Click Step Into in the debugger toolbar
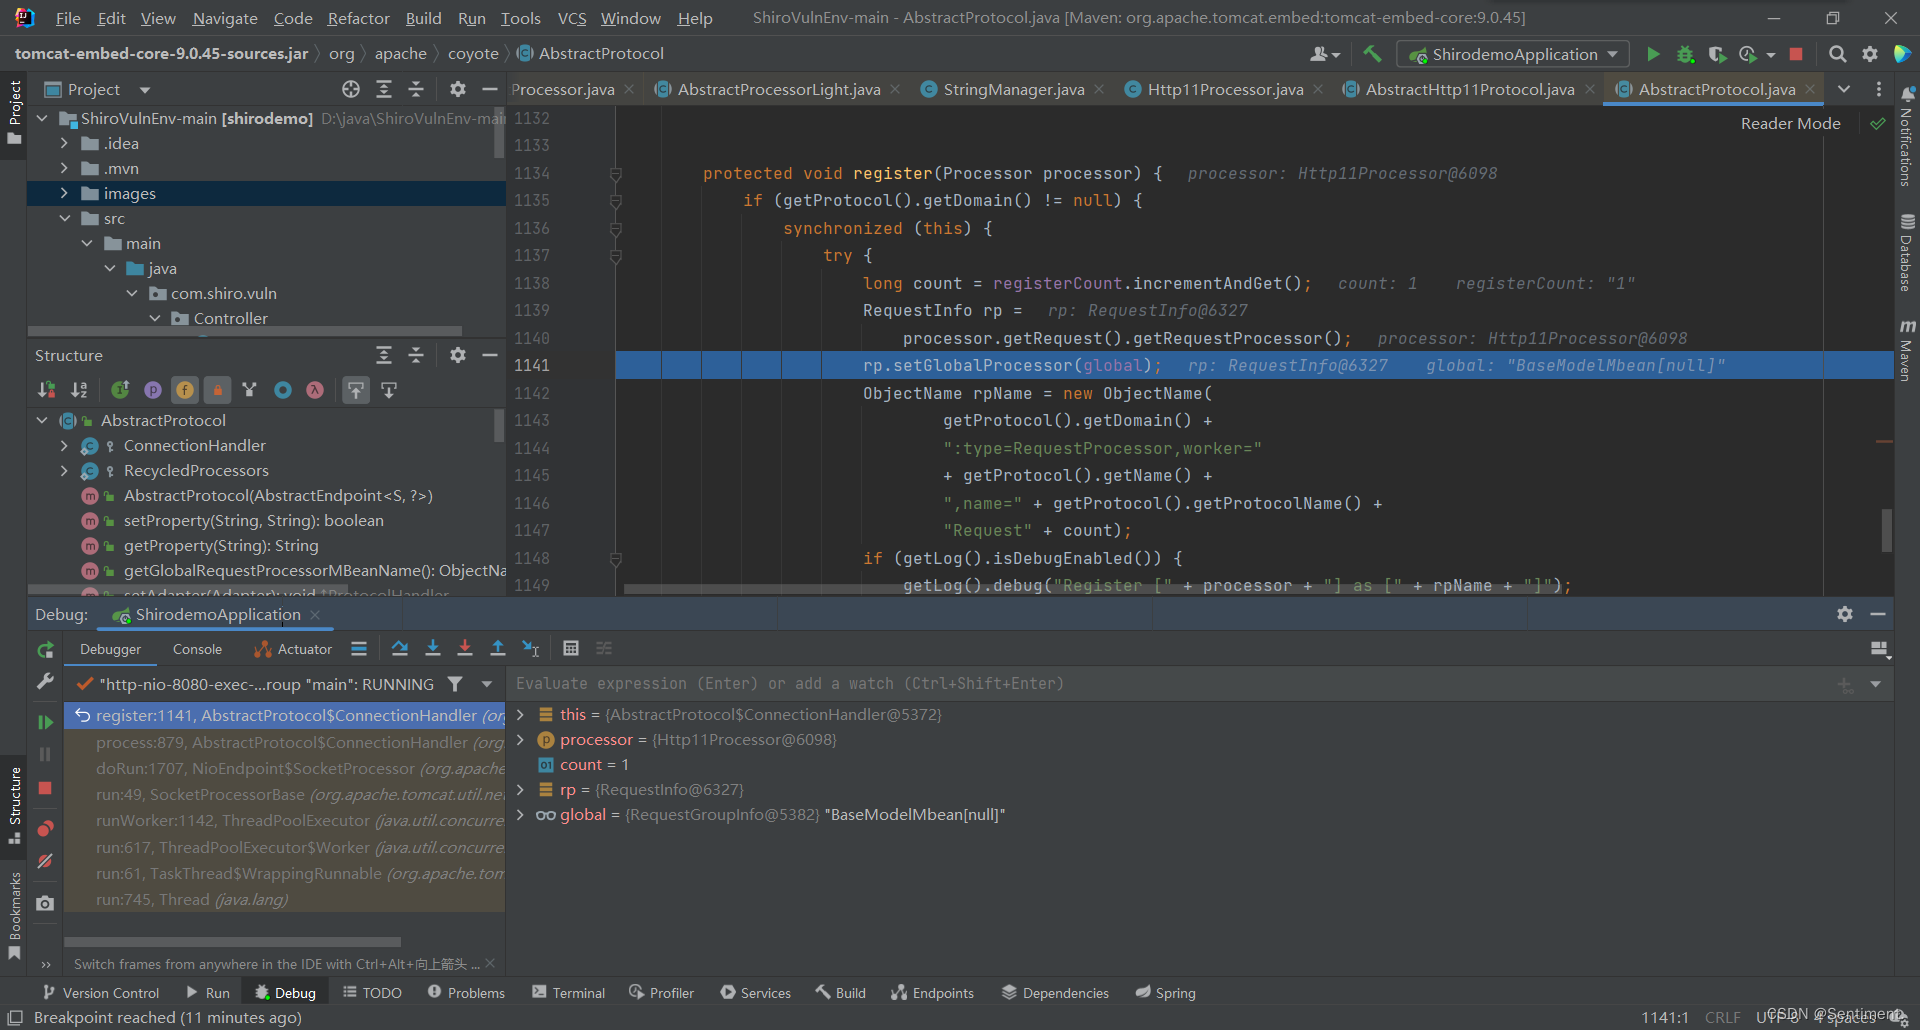1920x1030 pixels. (433, 649)
